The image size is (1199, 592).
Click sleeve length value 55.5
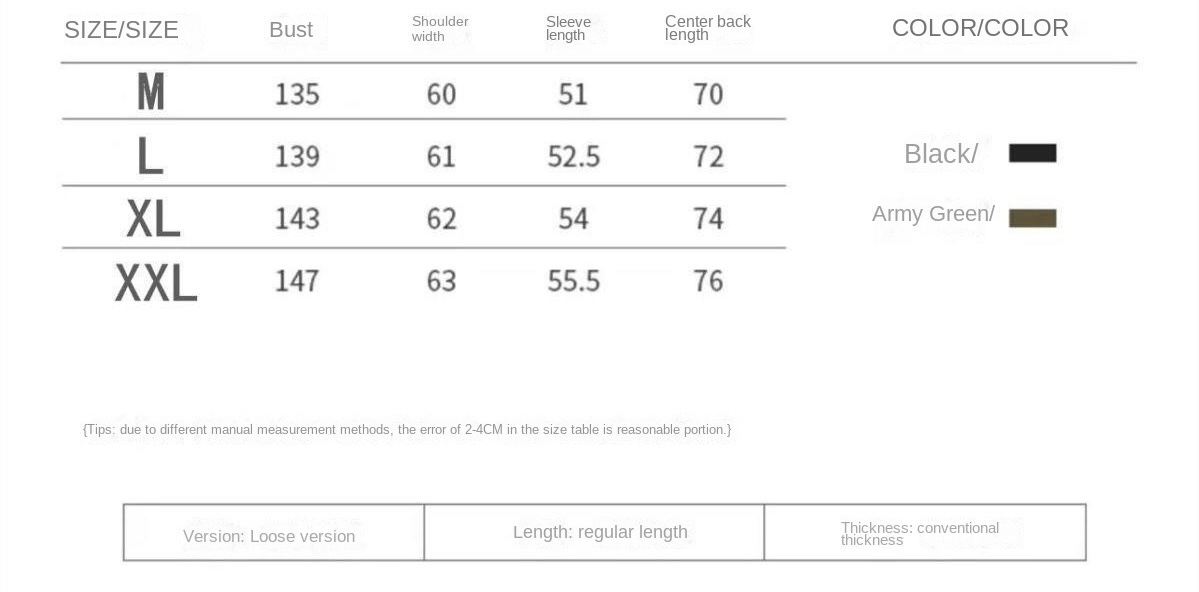[574, 281]
